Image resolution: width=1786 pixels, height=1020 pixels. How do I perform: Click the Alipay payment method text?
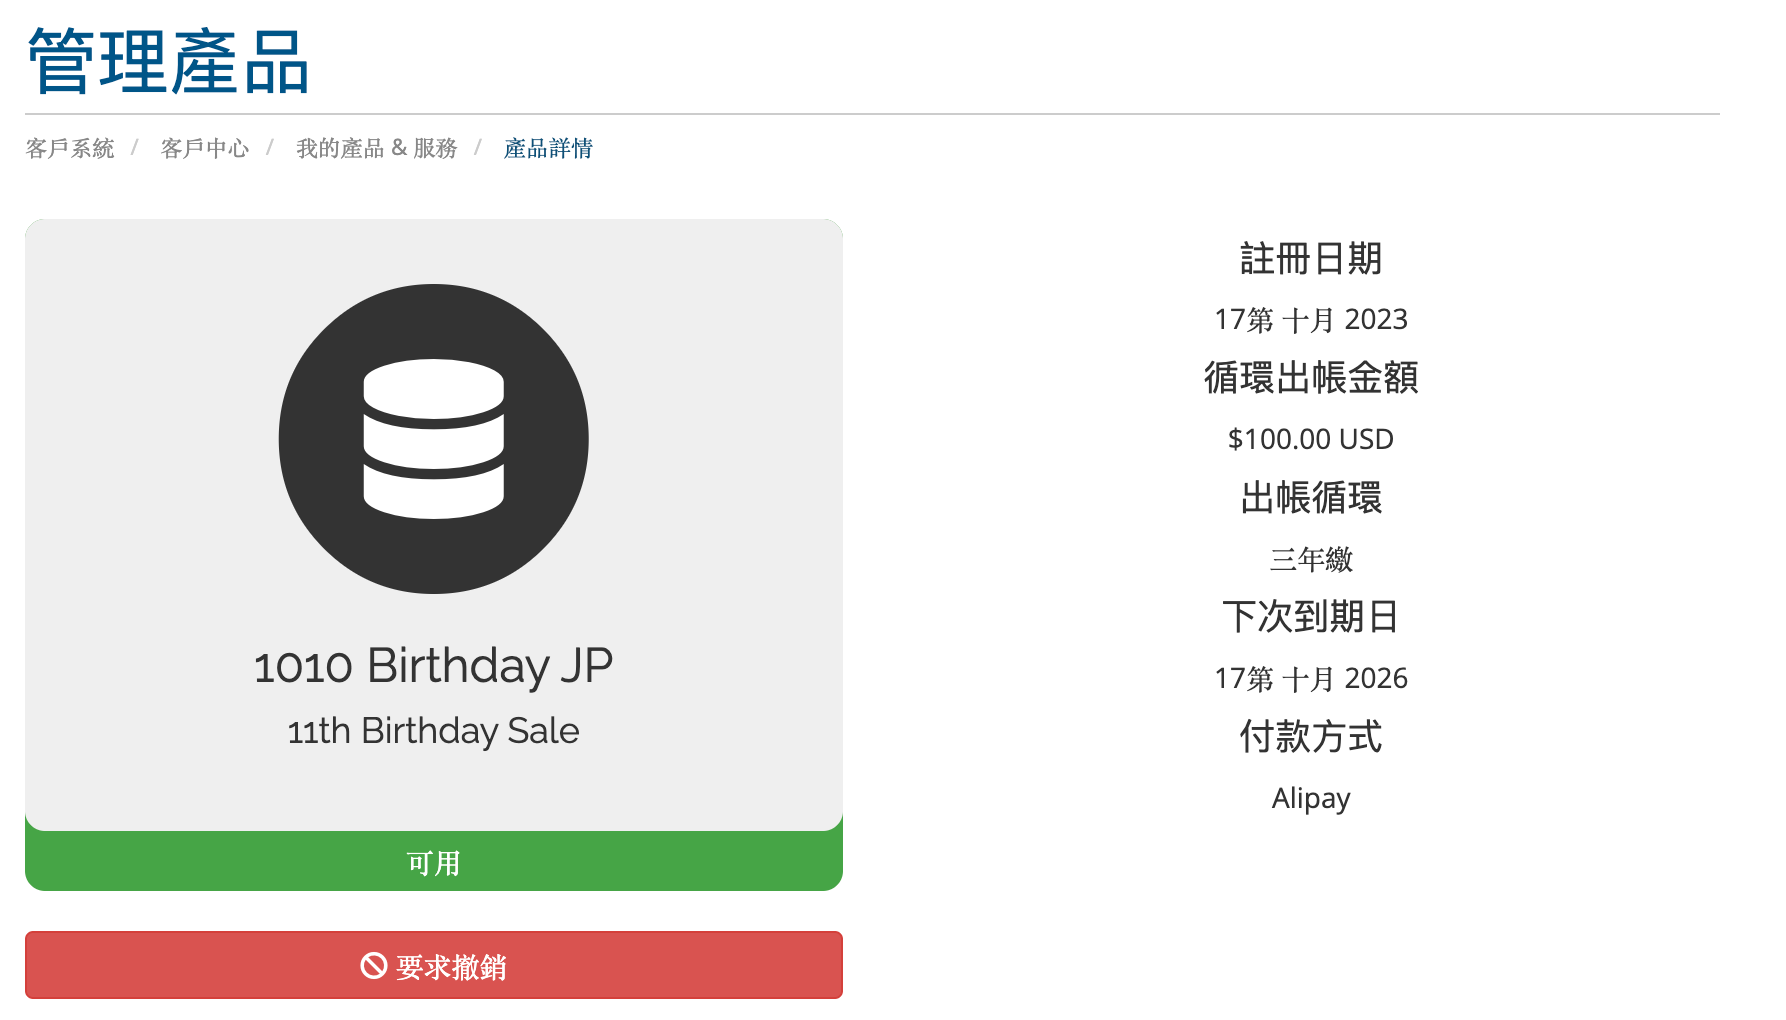(x=1311, y=798)
